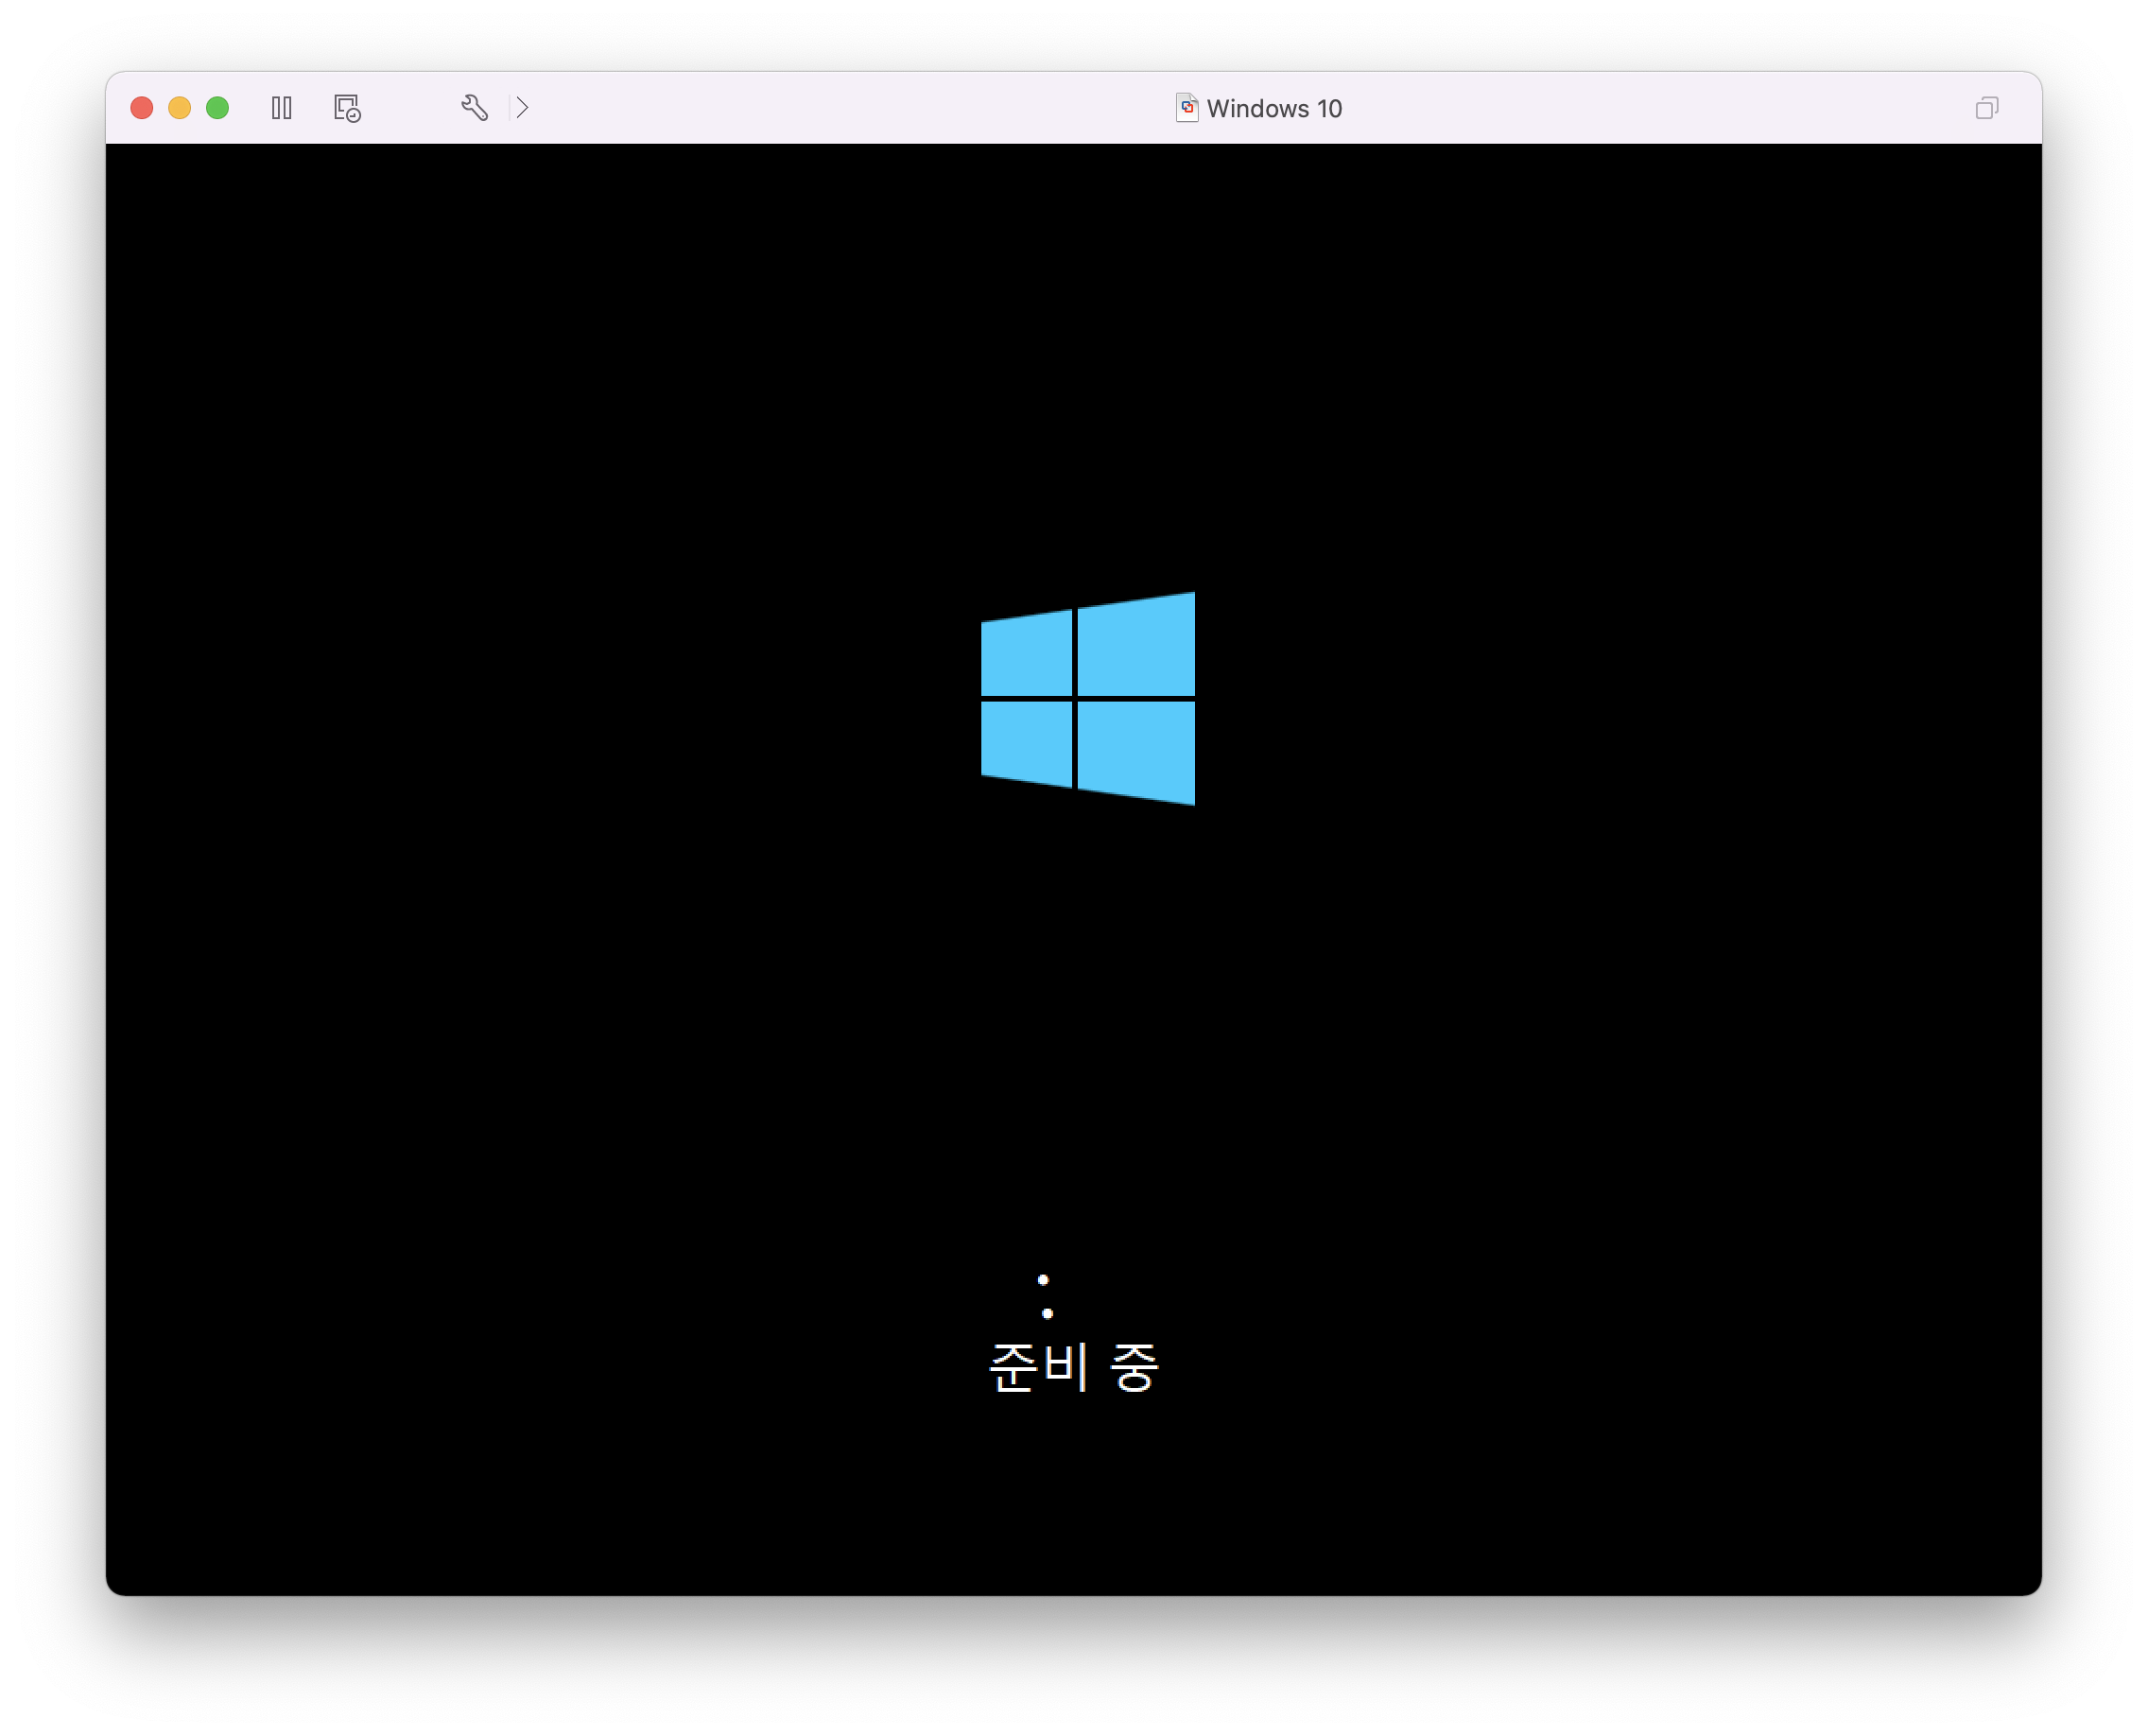Enter full screen with green button

pos(217,108)
